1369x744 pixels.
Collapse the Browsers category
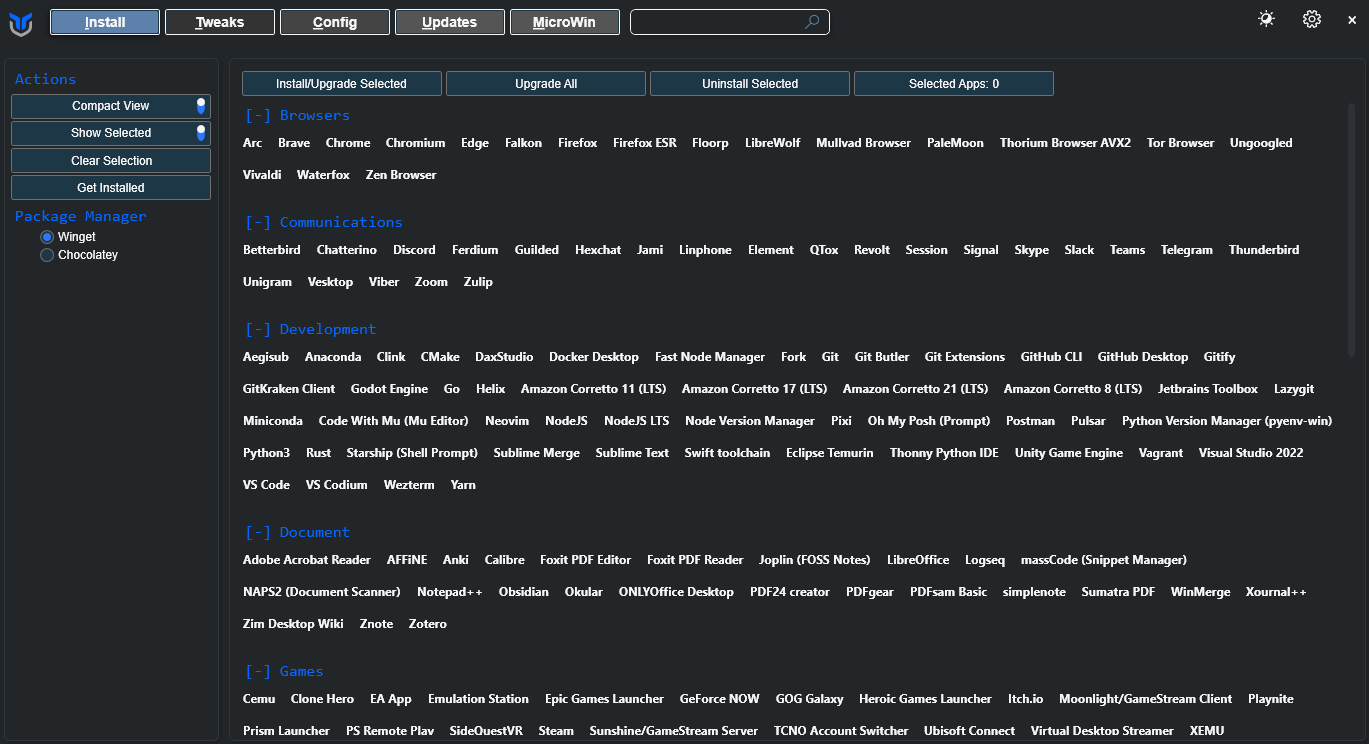[258, 115]
